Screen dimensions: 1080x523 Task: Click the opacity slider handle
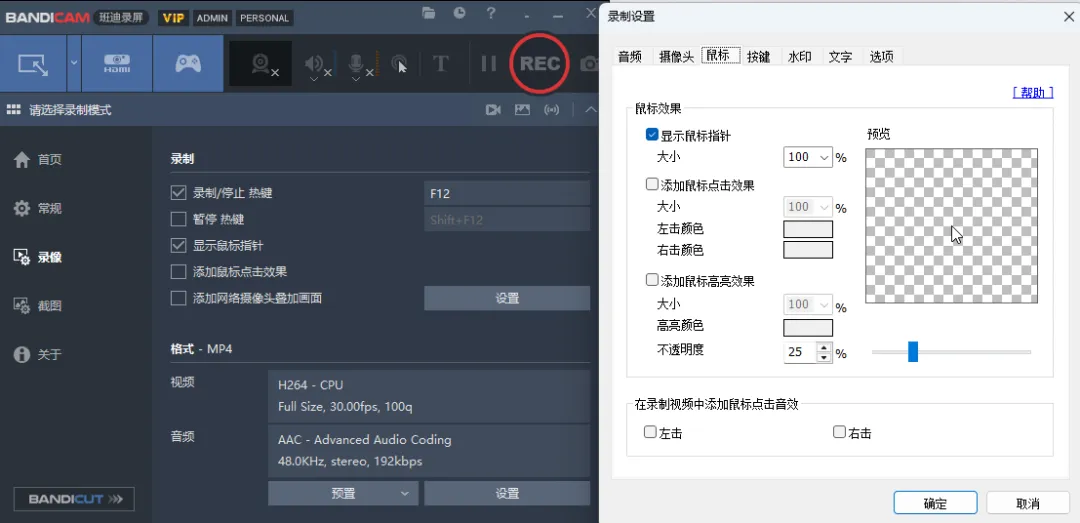tap(913, 351)
